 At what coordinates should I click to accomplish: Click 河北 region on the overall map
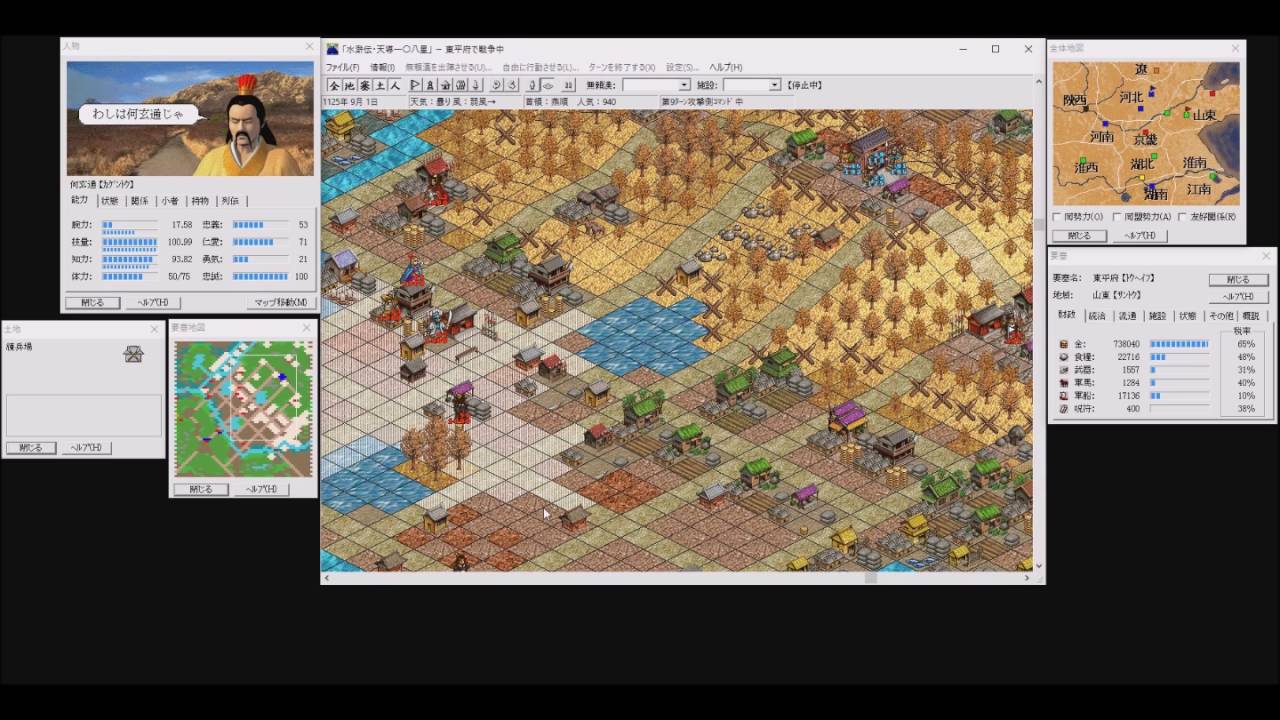[x=1130, y=97]
